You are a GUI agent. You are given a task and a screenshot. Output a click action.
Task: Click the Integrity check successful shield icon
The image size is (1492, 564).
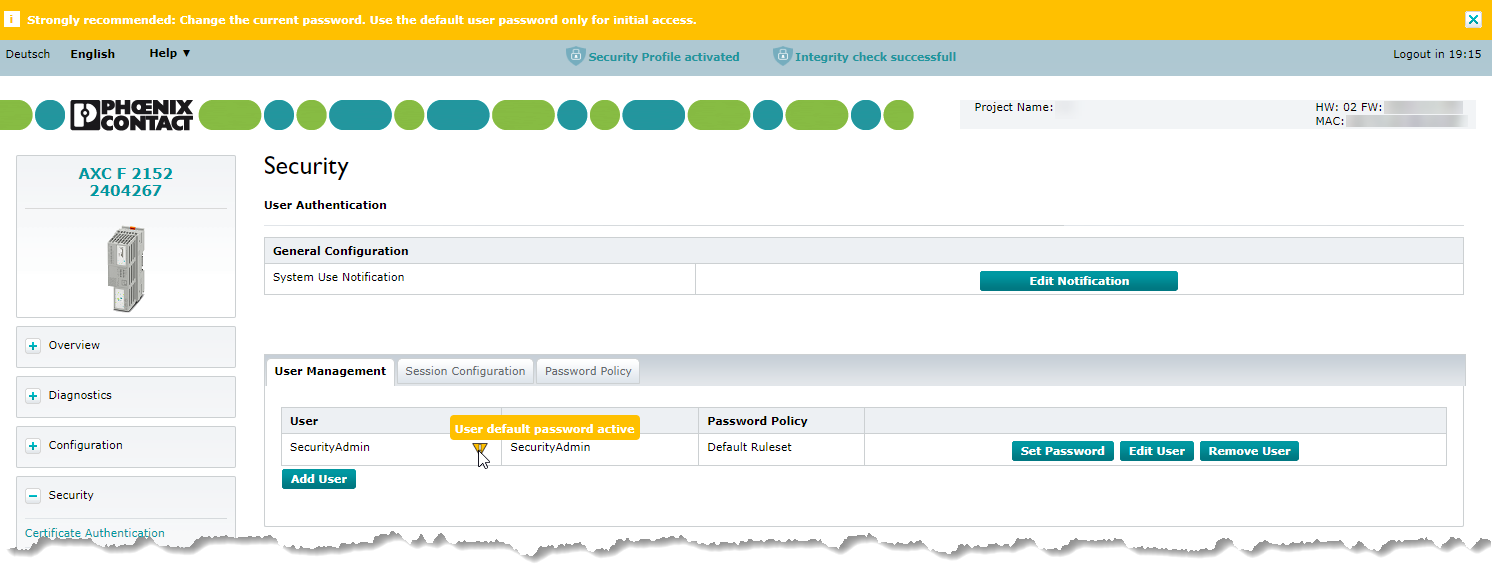click(782, 56)
